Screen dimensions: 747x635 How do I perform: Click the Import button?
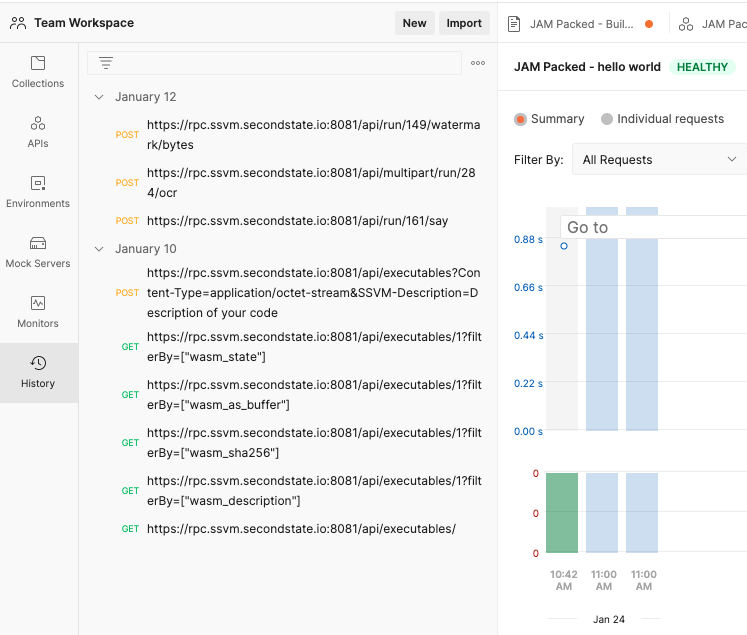click(464, 23)
